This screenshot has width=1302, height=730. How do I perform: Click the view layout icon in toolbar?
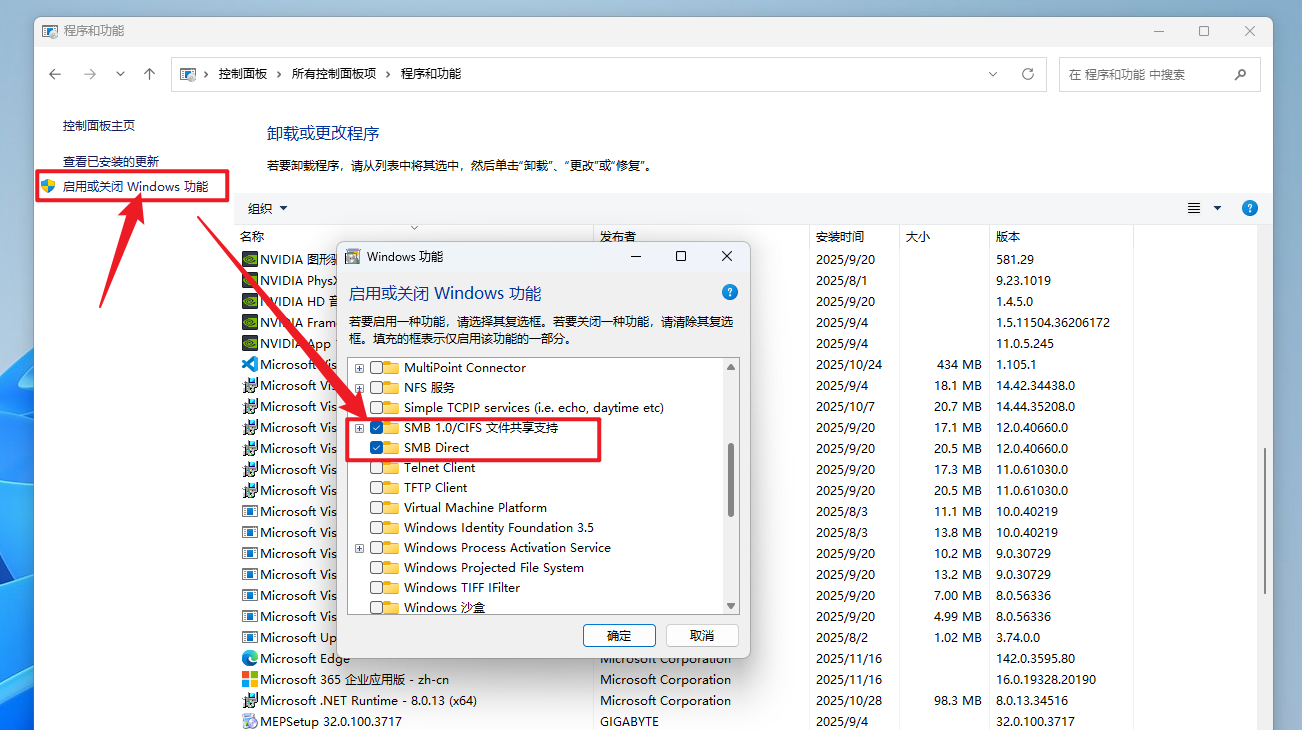point(1194,208)
